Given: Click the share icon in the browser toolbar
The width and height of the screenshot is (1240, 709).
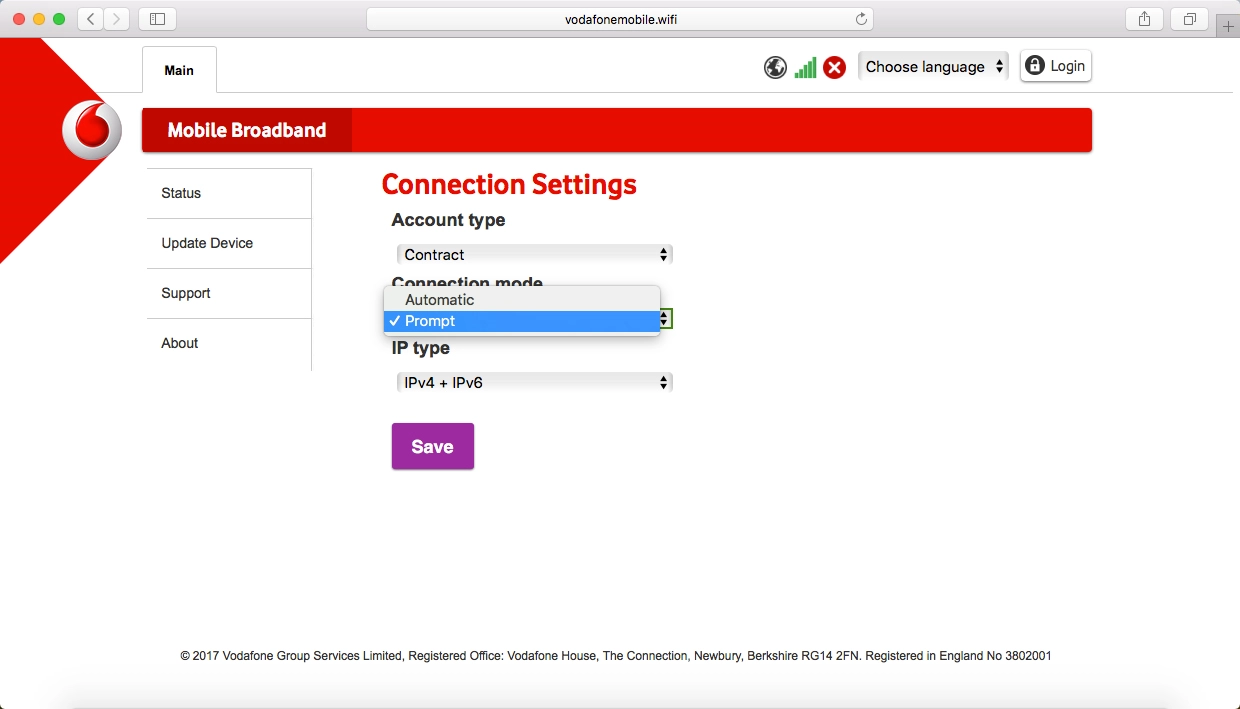Looking at the screenshot, I should (1143, 18).
